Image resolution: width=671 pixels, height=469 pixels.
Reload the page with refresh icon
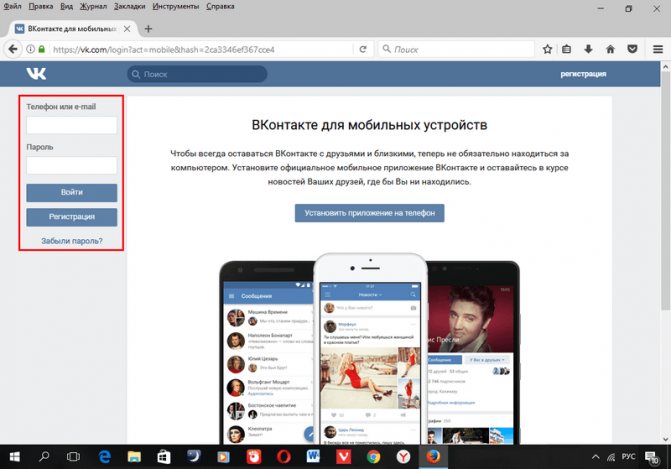[x=363, y=49]
